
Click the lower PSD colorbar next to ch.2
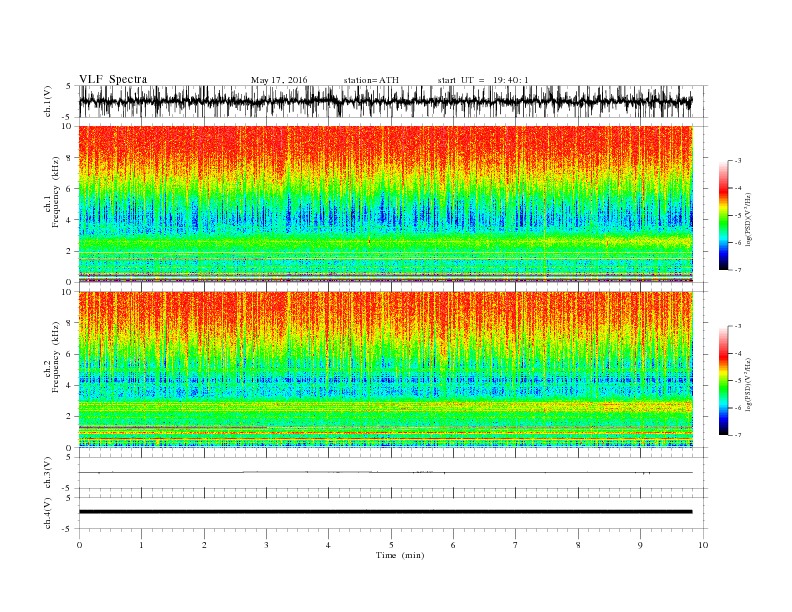coord(723,381)
